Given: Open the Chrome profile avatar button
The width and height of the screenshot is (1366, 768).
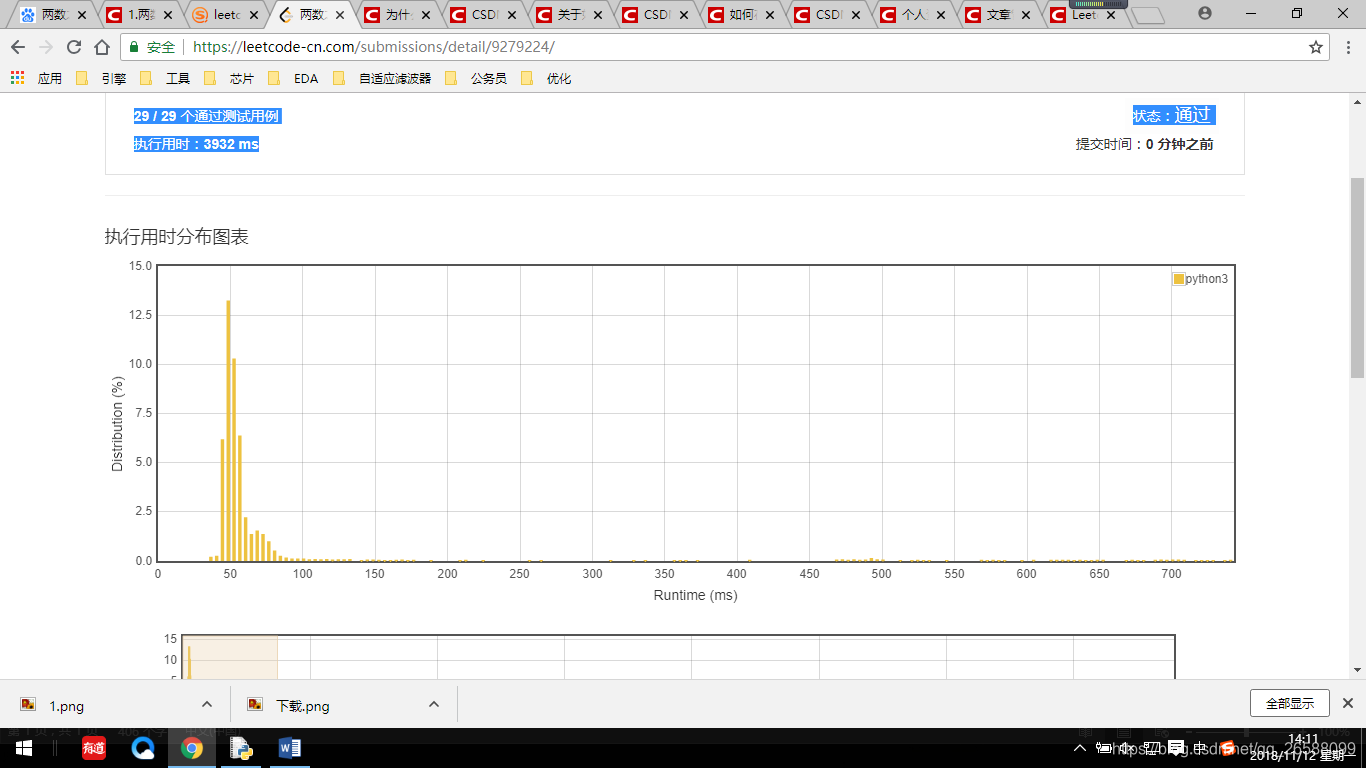Looking at the screenshot, I should tap(1204, 14).
